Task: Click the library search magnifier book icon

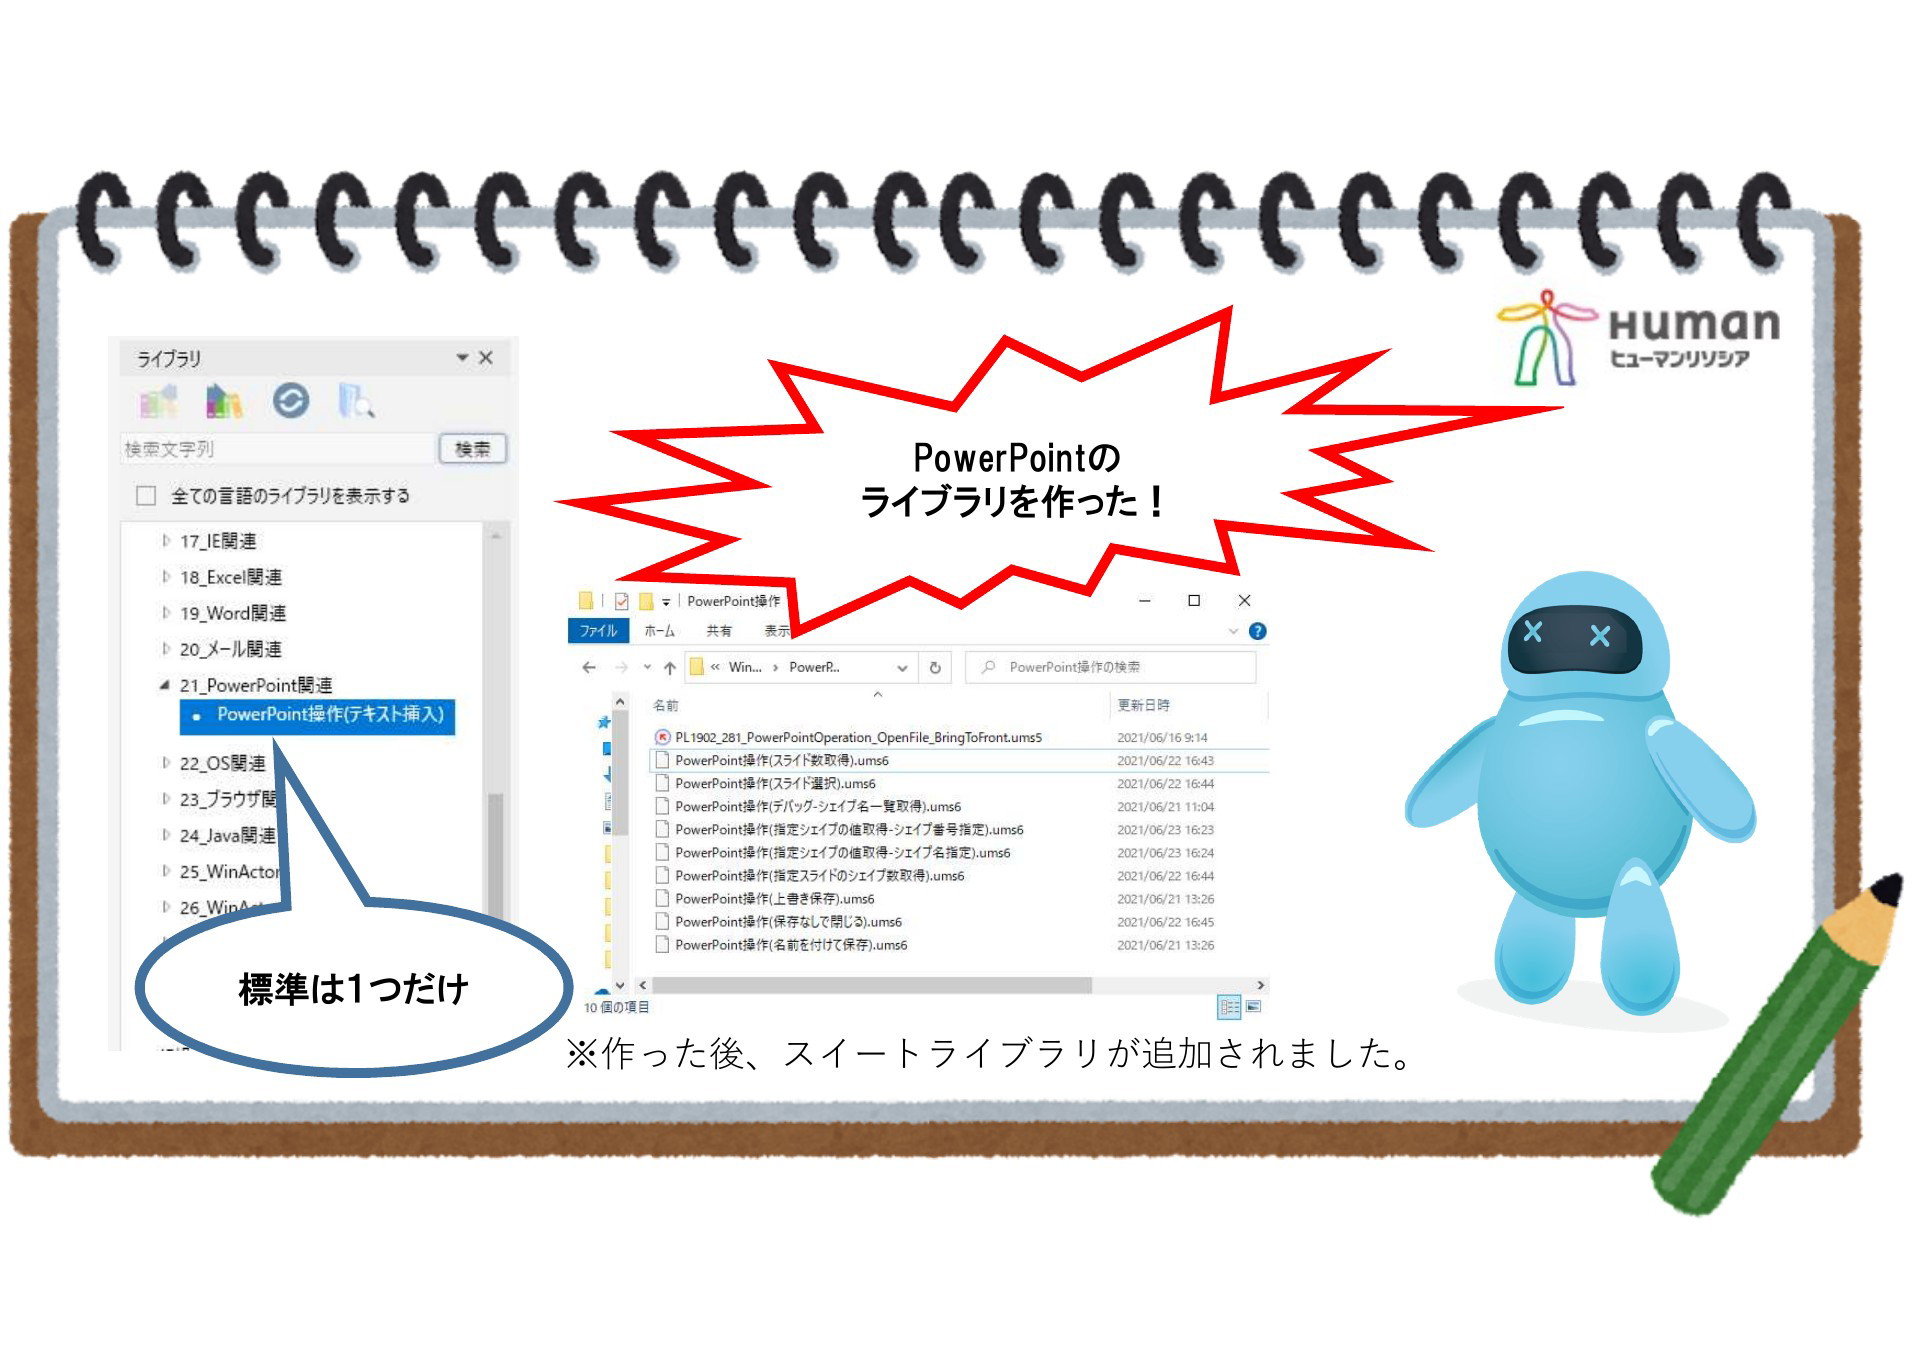Action: (x=356, y=401)
